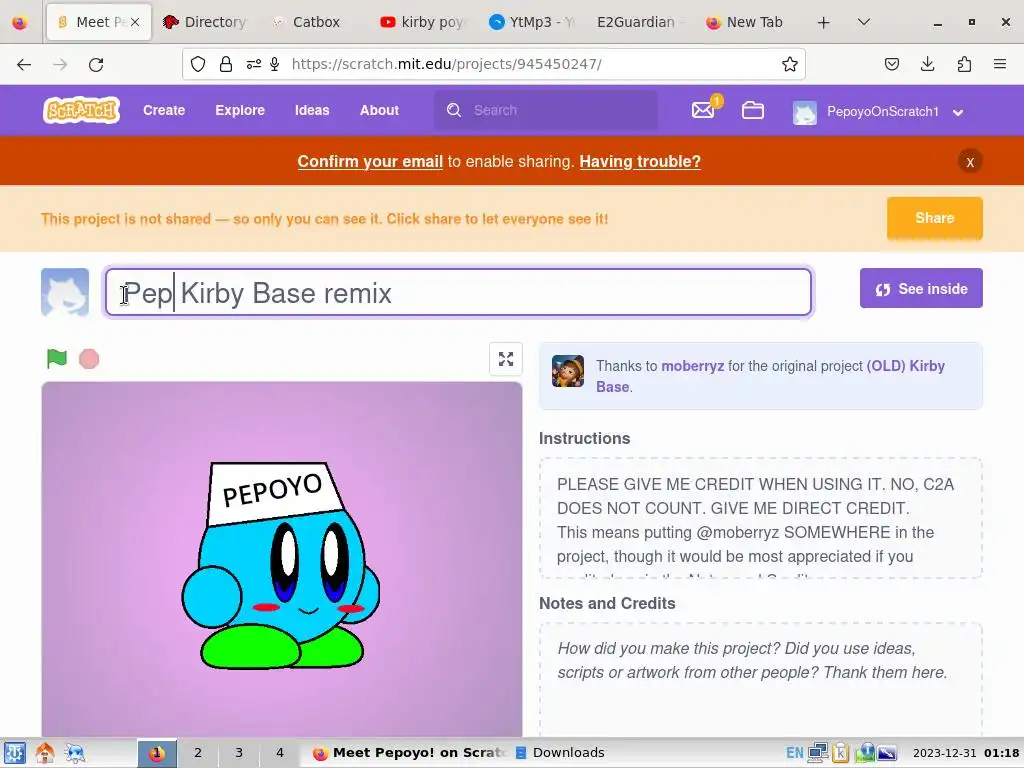Open the taskbar home folder icon

[45, 753]
